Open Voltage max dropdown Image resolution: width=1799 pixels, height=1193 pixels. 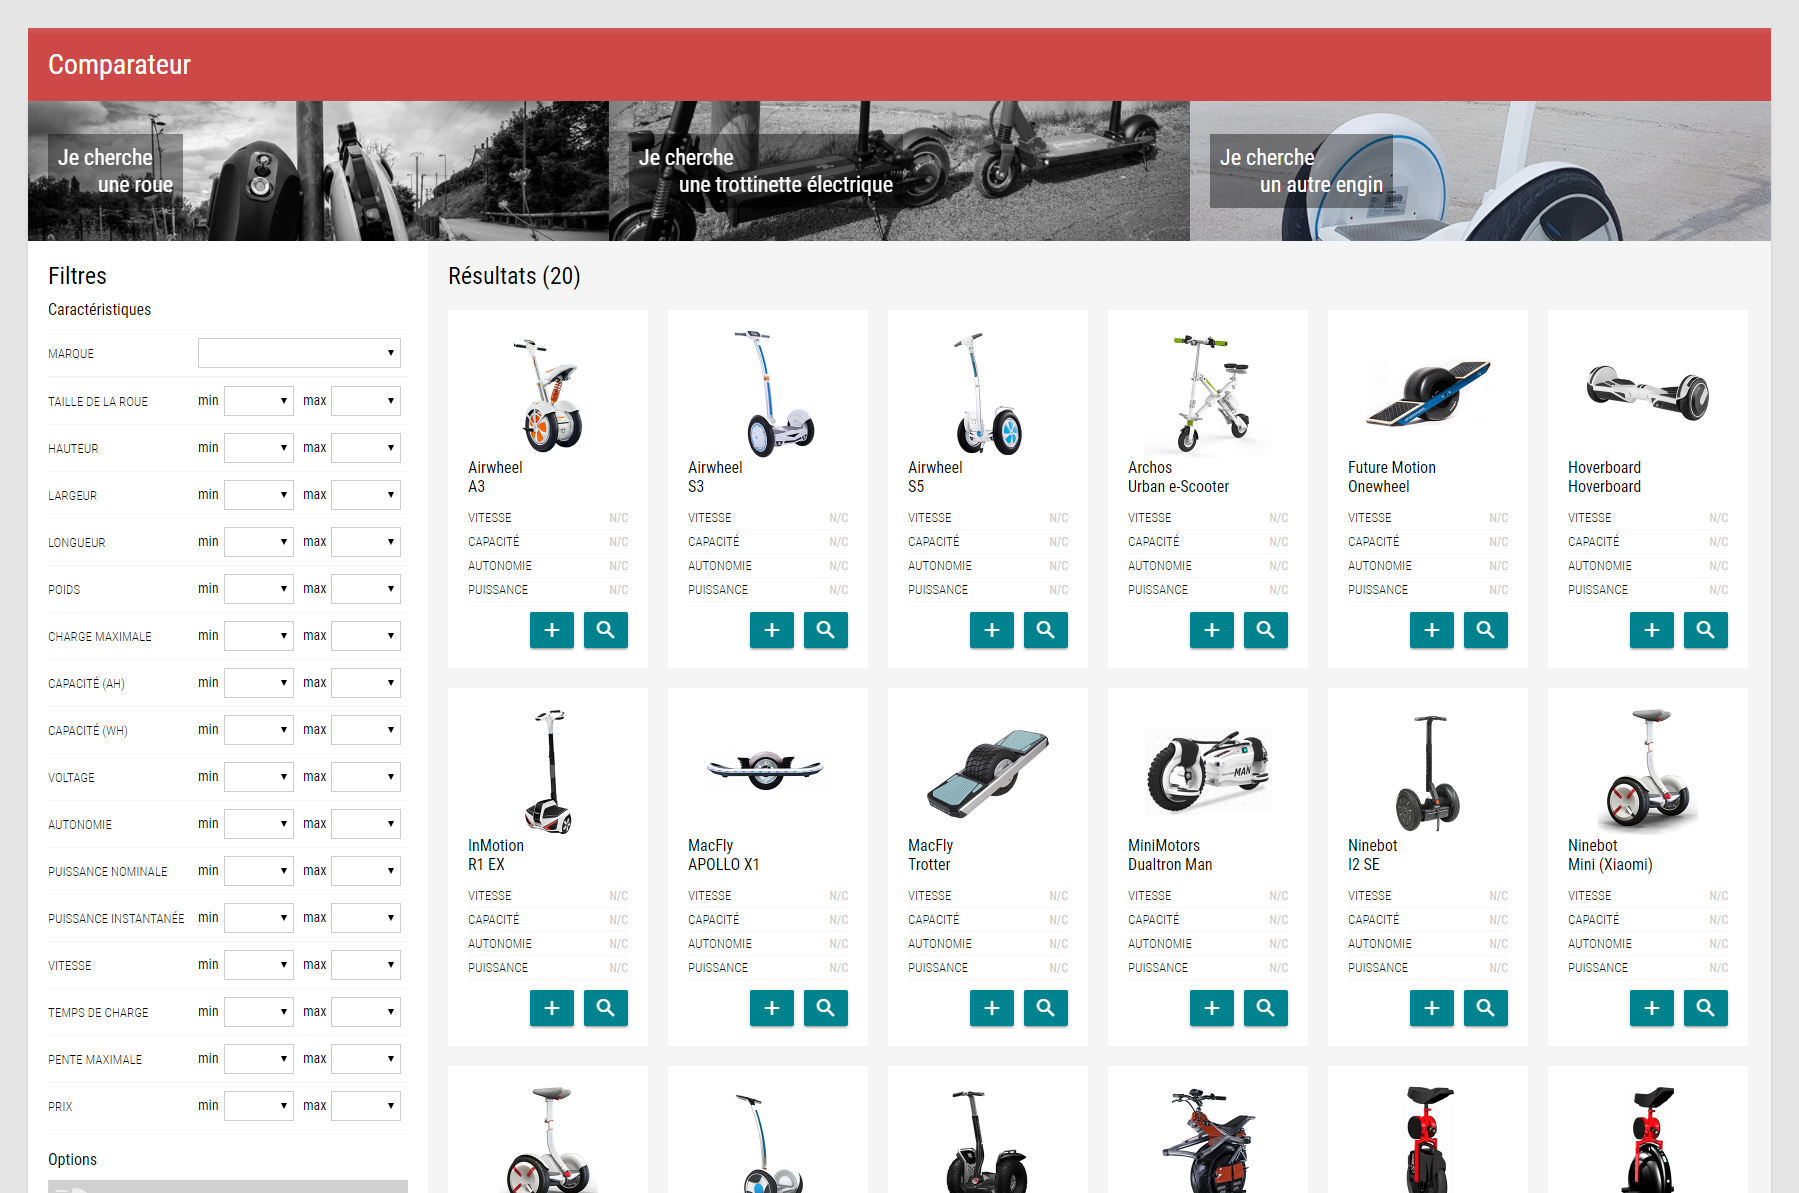(366, 777)
